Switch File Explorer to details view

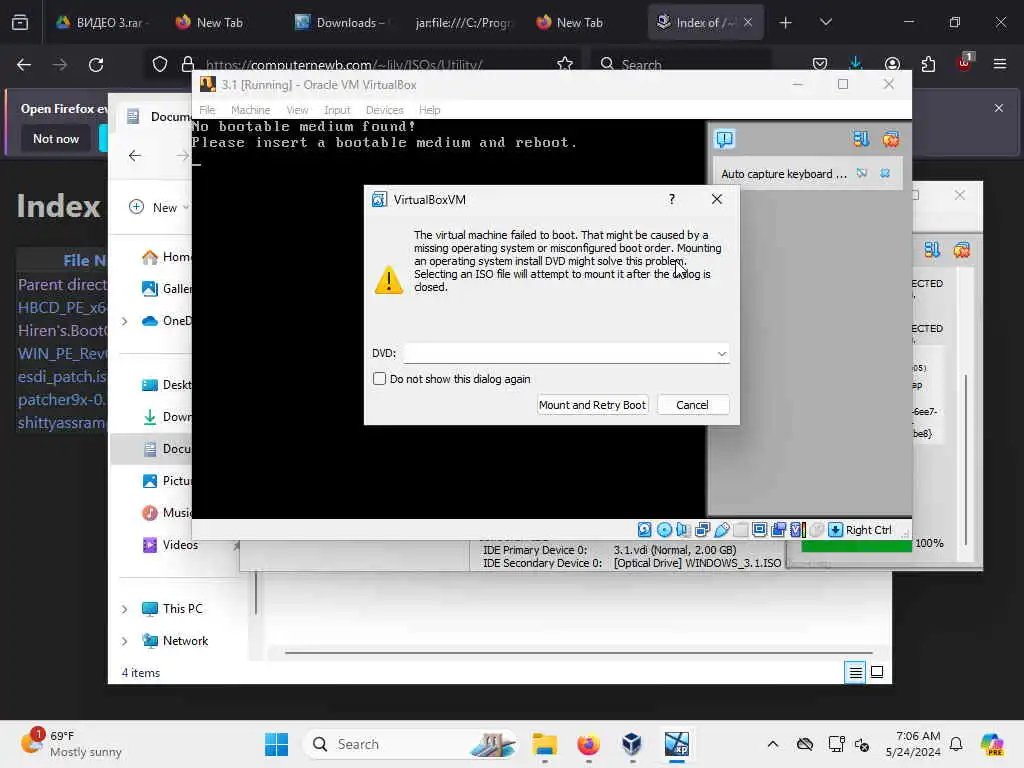click(x=856, y=672)
